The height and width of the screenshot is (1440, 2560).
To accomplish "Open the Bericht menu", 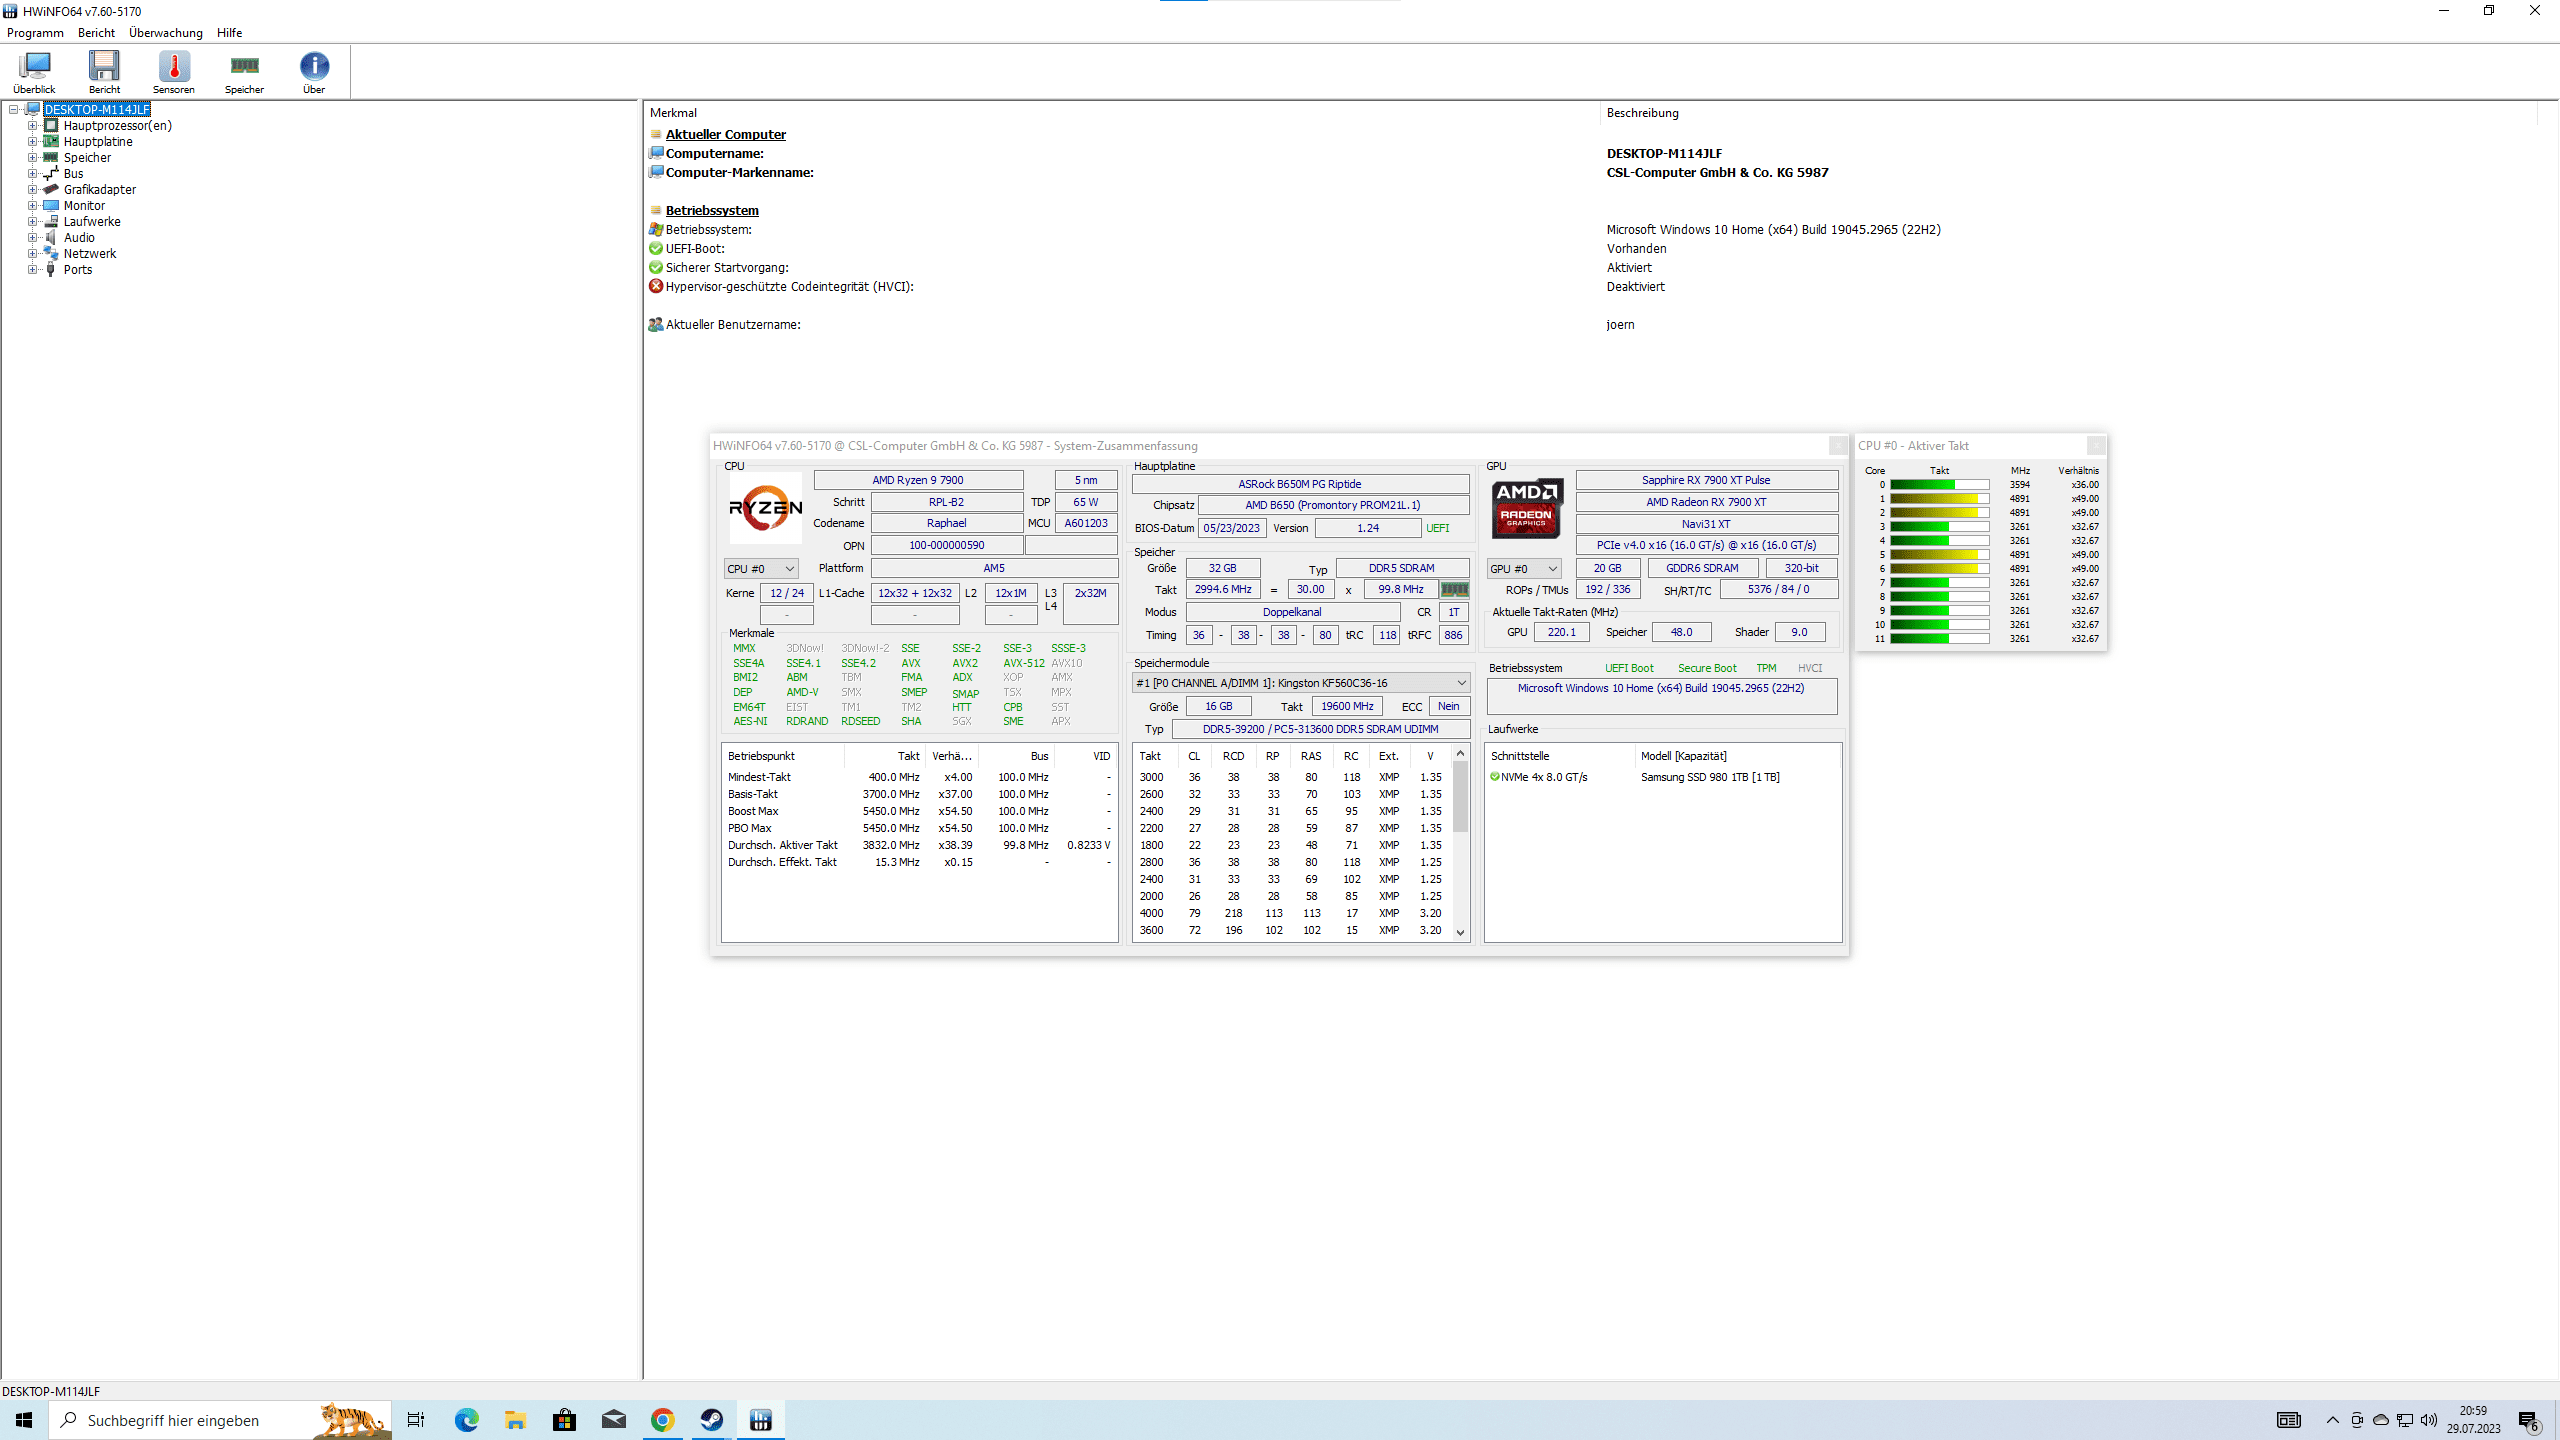I will (96, 33).
